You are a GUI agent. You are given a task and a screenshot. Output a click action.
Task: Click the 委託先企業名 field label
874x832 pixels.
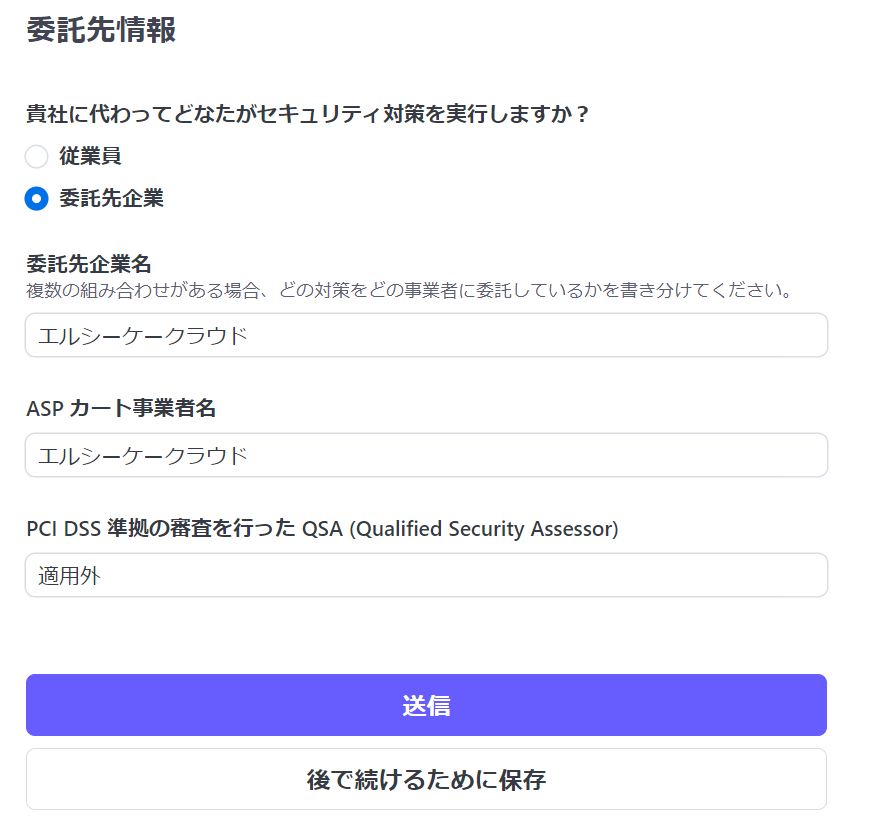click(x=89, y=265)
